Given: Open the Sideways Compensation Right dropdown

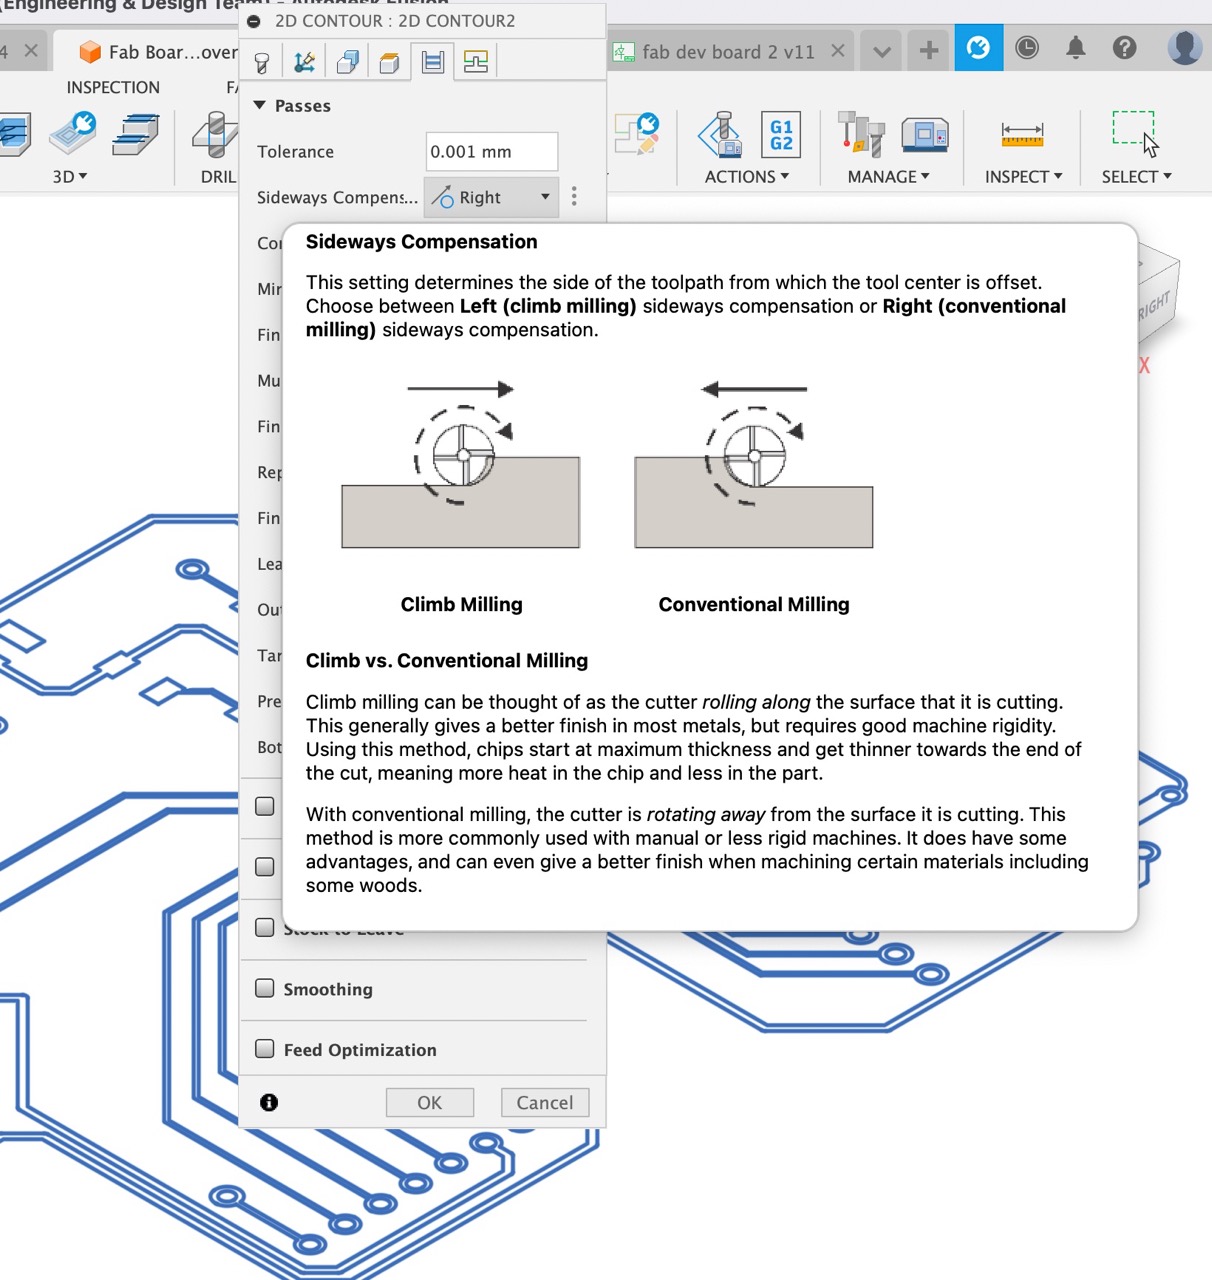Looking at the screenshot, I should pos(491,197).
